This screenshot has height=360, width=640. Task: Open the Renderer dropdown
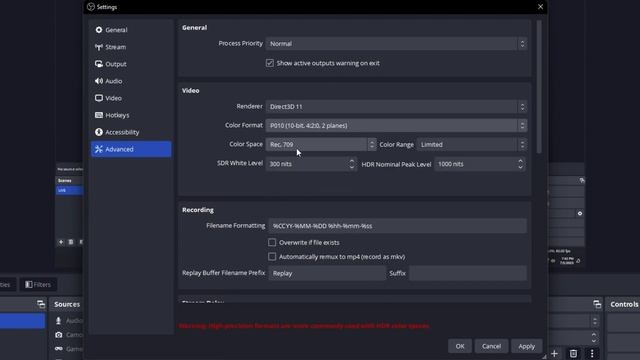396,107
